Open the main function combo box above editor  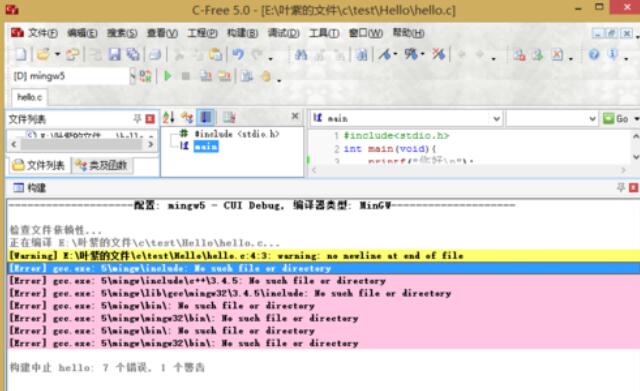point(406,118)
